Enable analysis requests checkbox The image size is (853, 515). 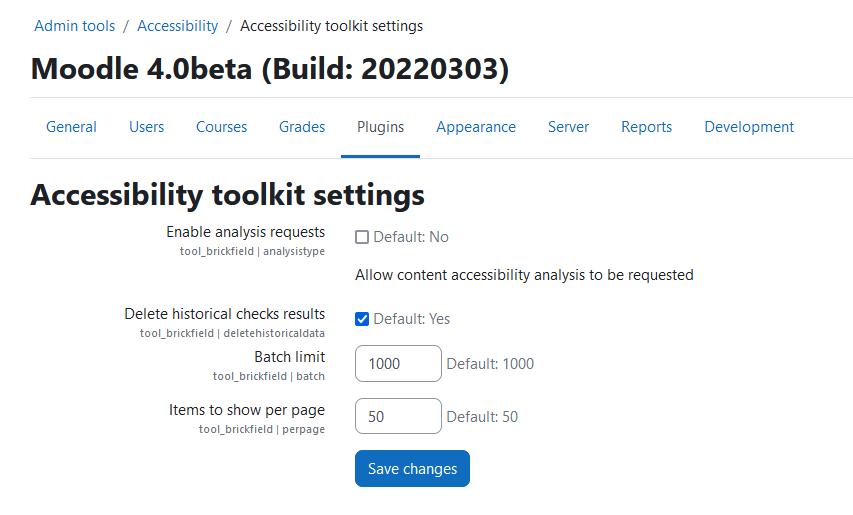pyautogui.click(x=362, y=237)
